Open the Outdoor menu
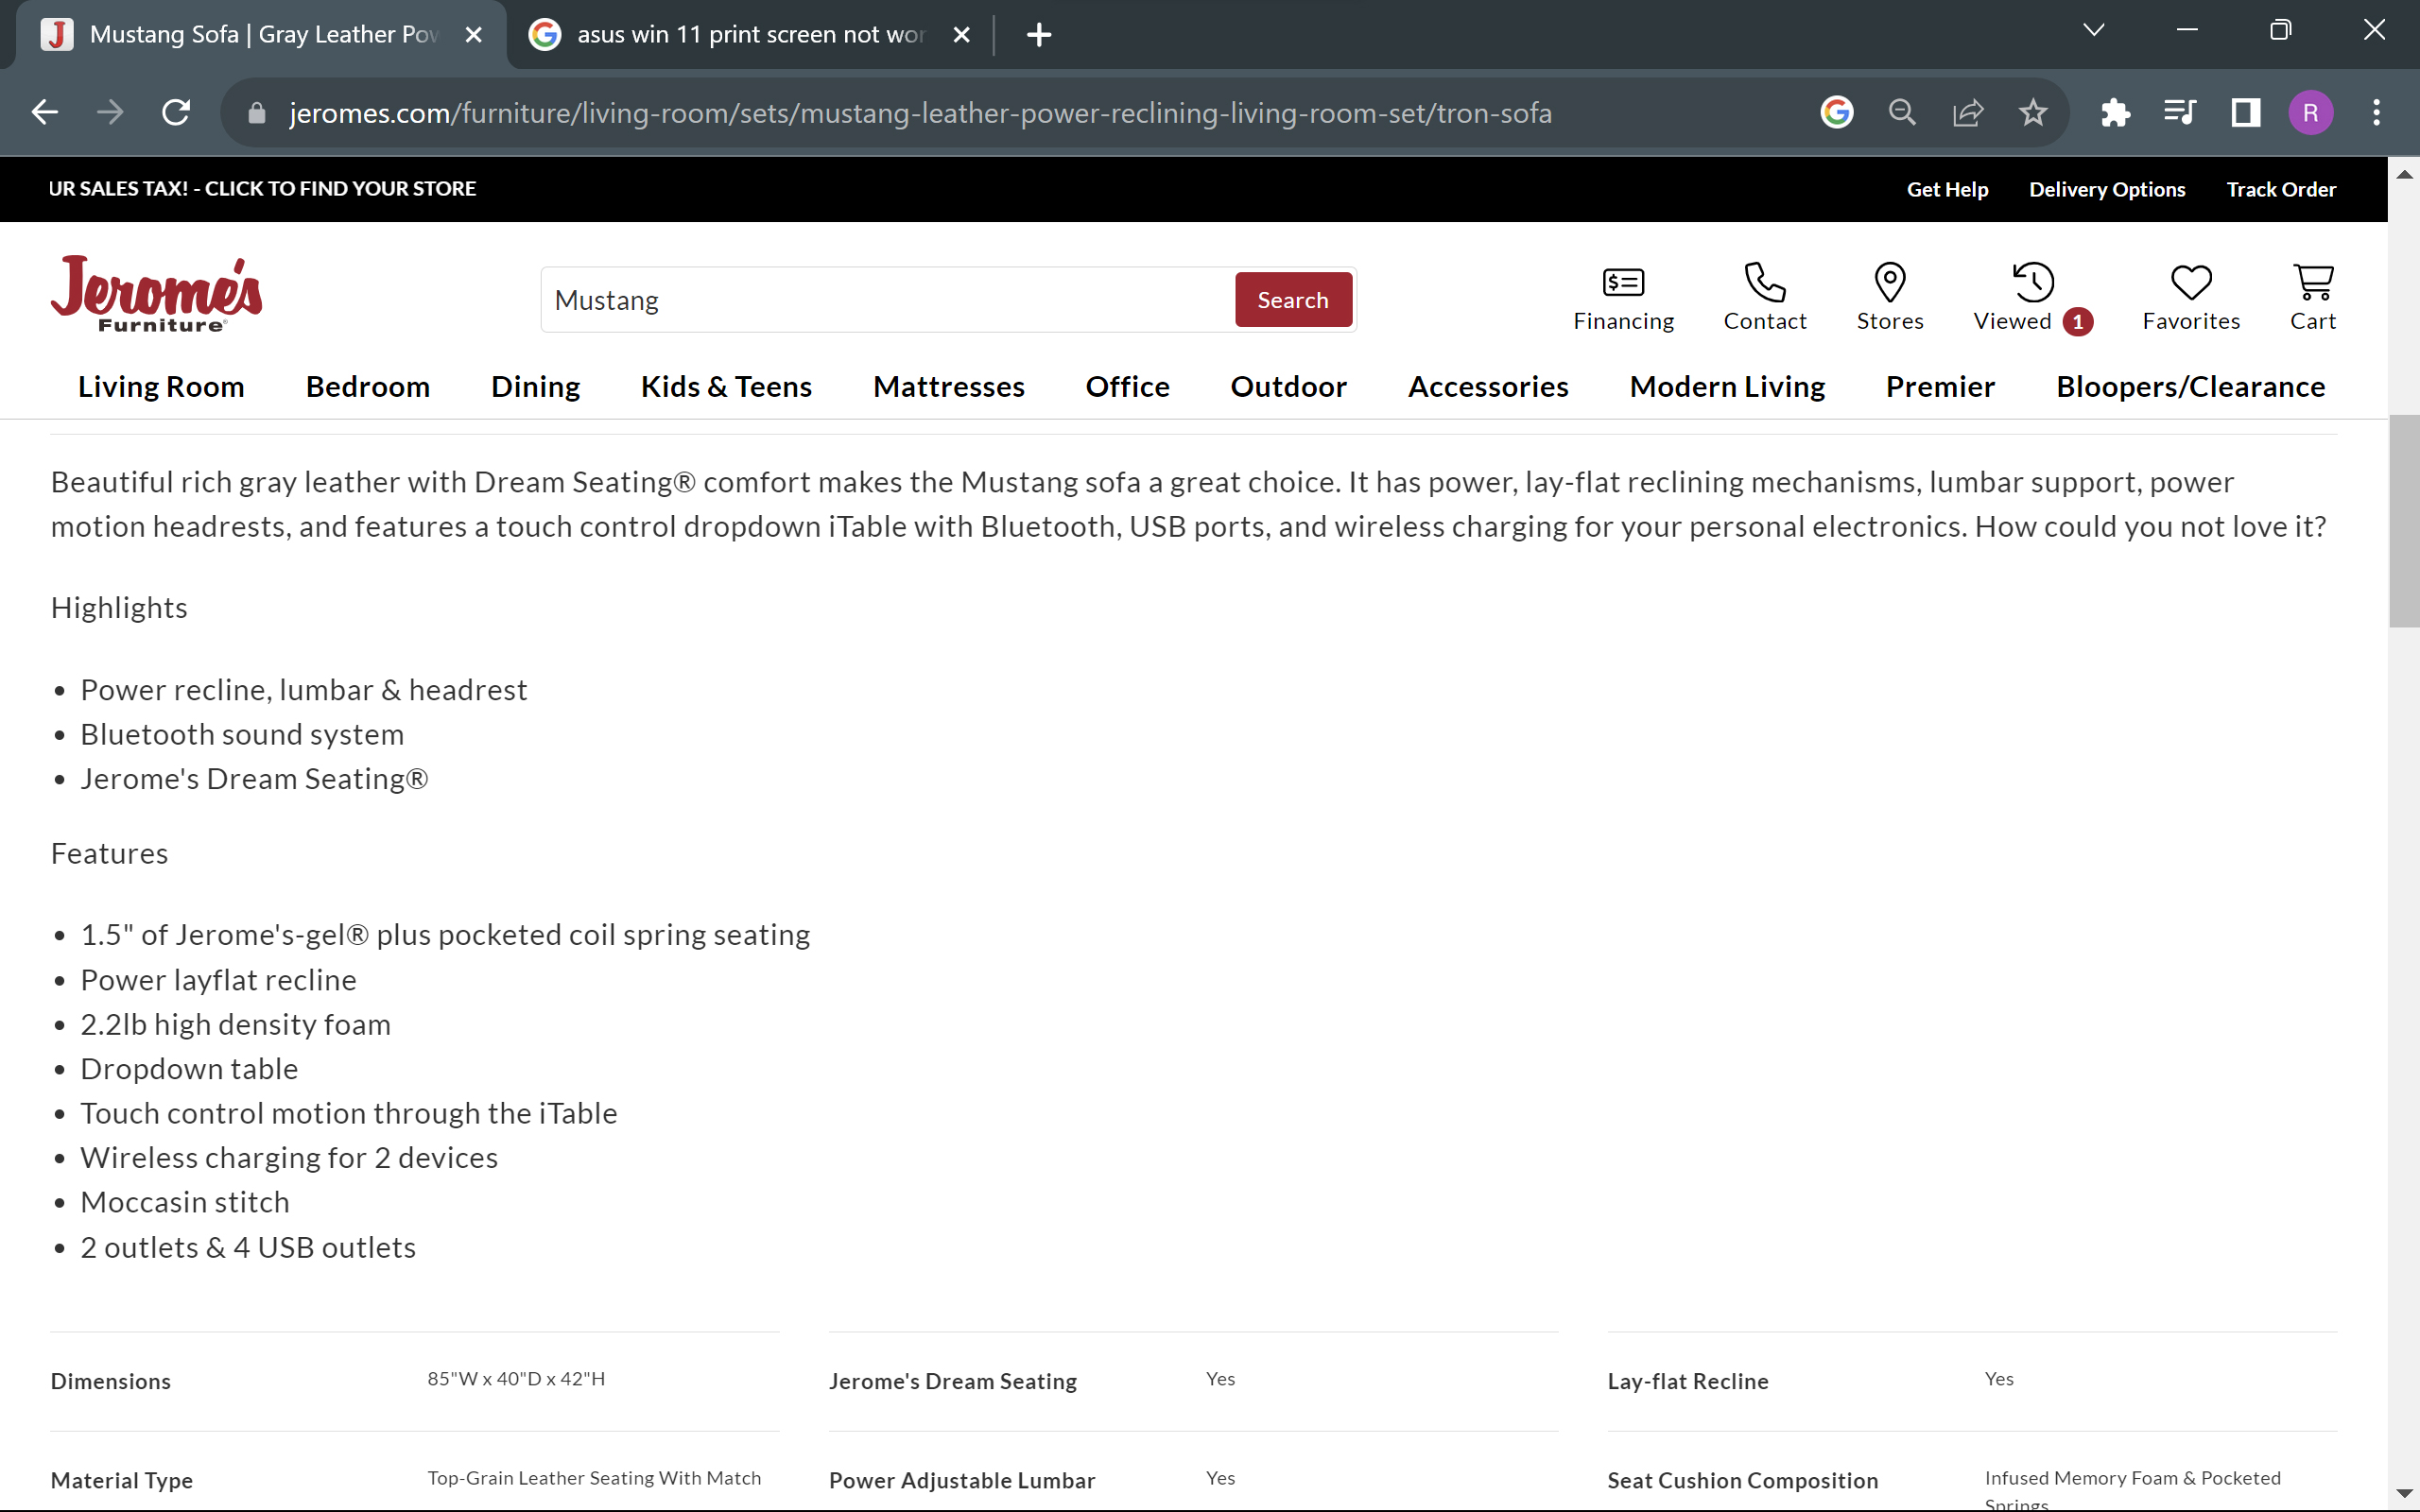The image size is (2420, 1512). click(1288, 387)
